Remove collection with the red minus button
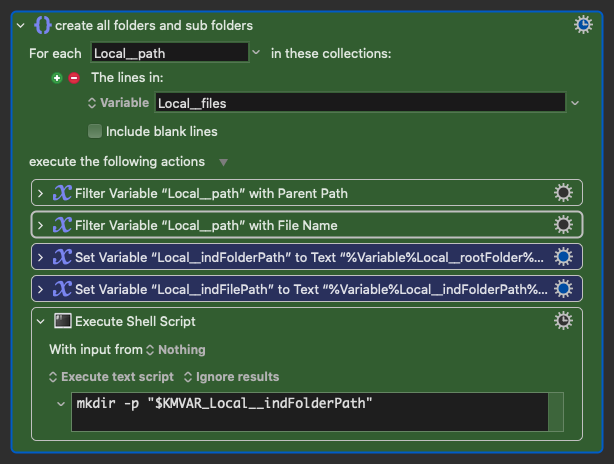The image size is (614, 464). coord(74,77)
